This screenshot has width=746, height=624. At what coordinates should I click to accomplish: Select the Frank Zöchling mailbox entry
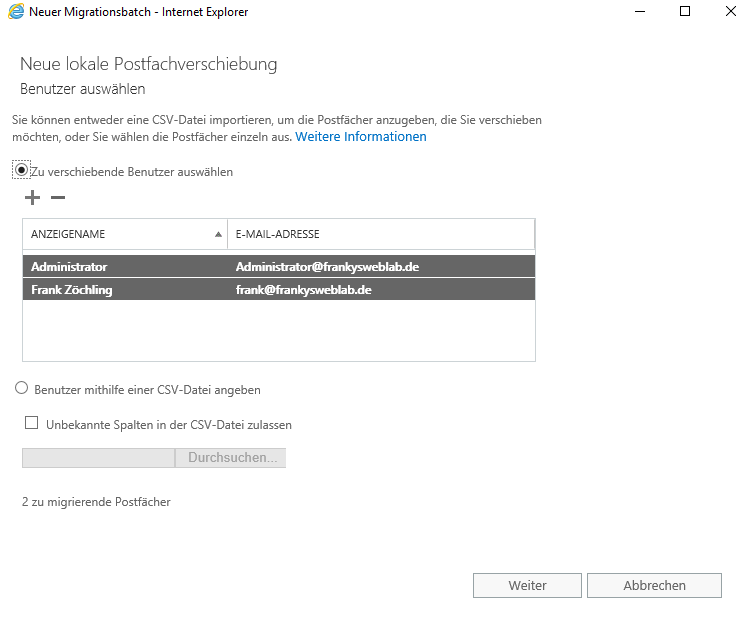point(74,289)
